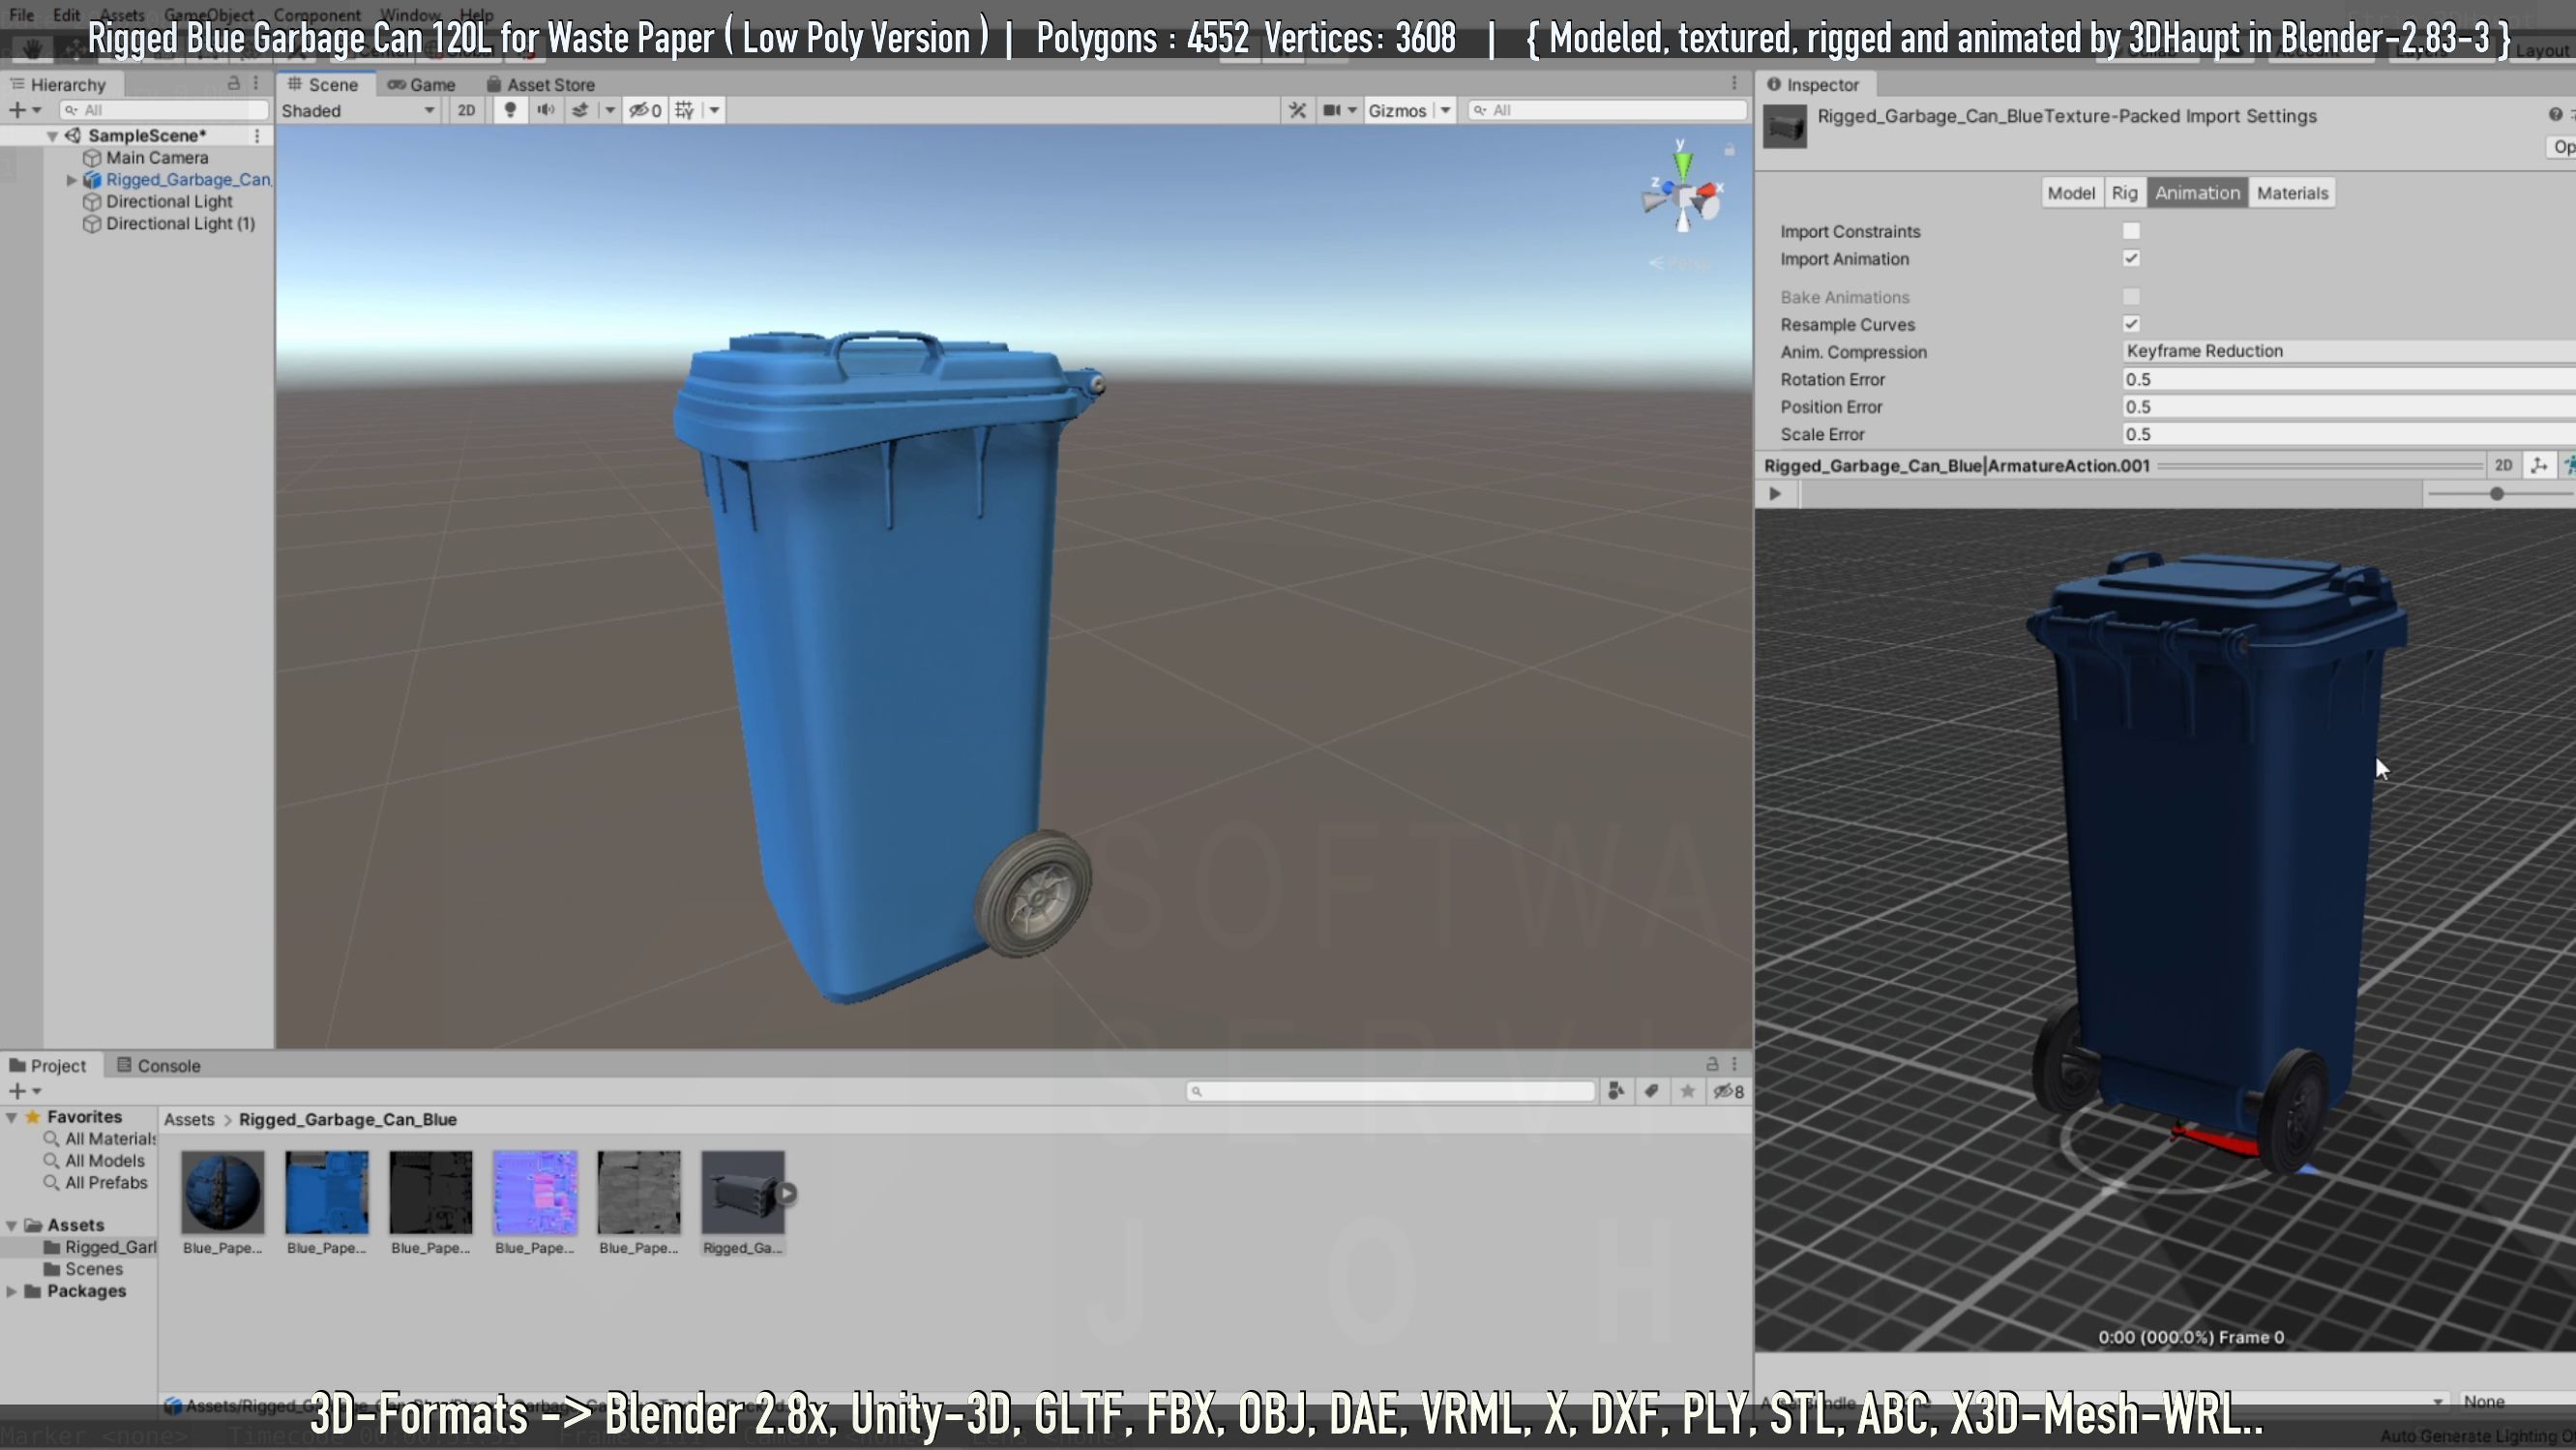
Task: Click hidden packages count icon in Project
Action: click(x=1729, y=1091)
